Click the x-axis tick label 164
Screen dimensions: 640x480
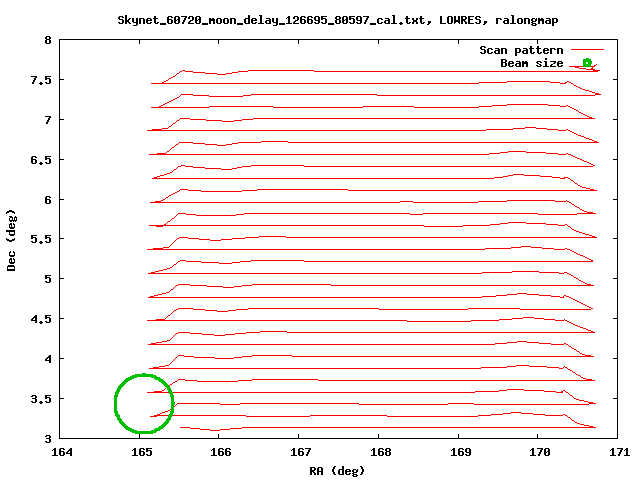point(62,452)
